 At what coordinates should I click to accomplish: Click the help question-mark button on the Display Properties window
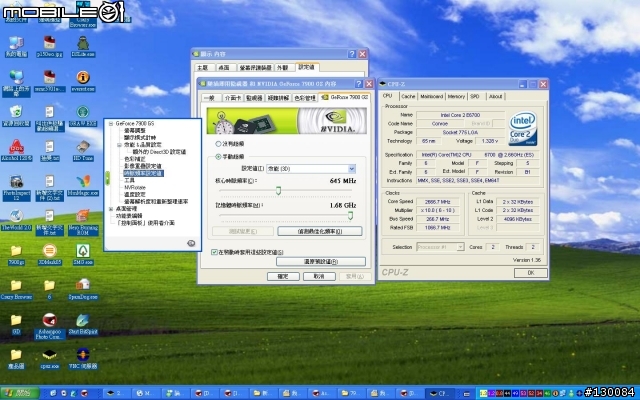352,54
